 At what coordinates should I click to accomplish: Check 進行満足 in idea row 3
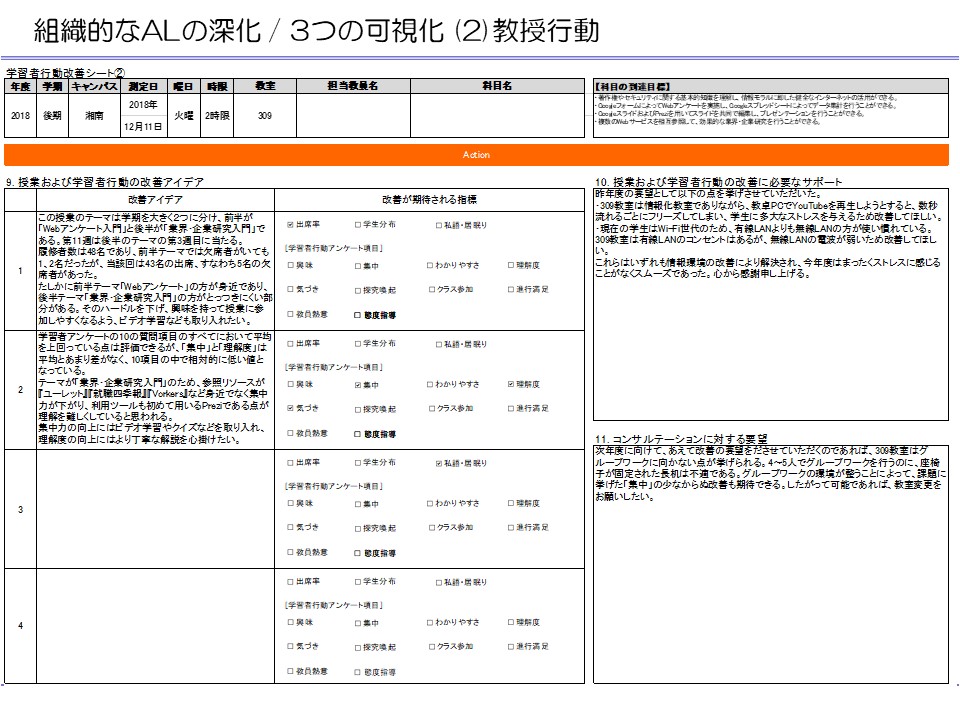click(x=511, y=527)
